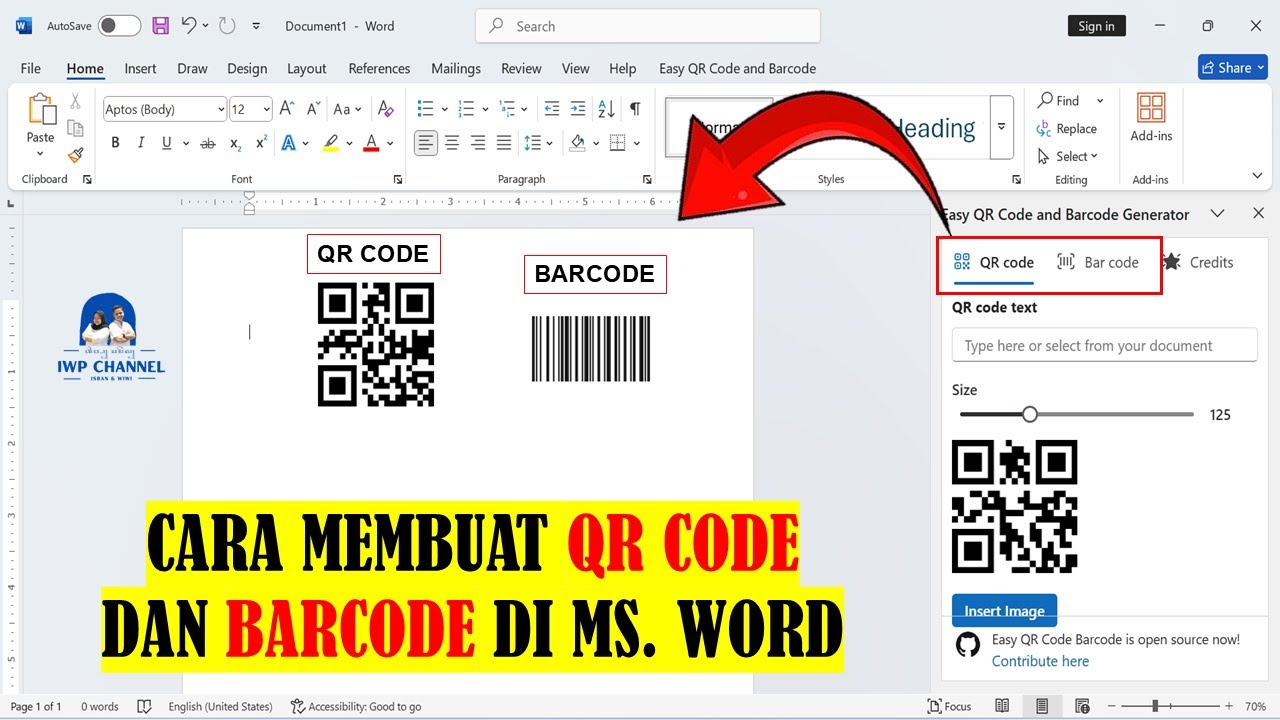Viewport: 1280px width, 720px height.
Task: Open the Select dropdown
Action: (x=1068, y=156)
